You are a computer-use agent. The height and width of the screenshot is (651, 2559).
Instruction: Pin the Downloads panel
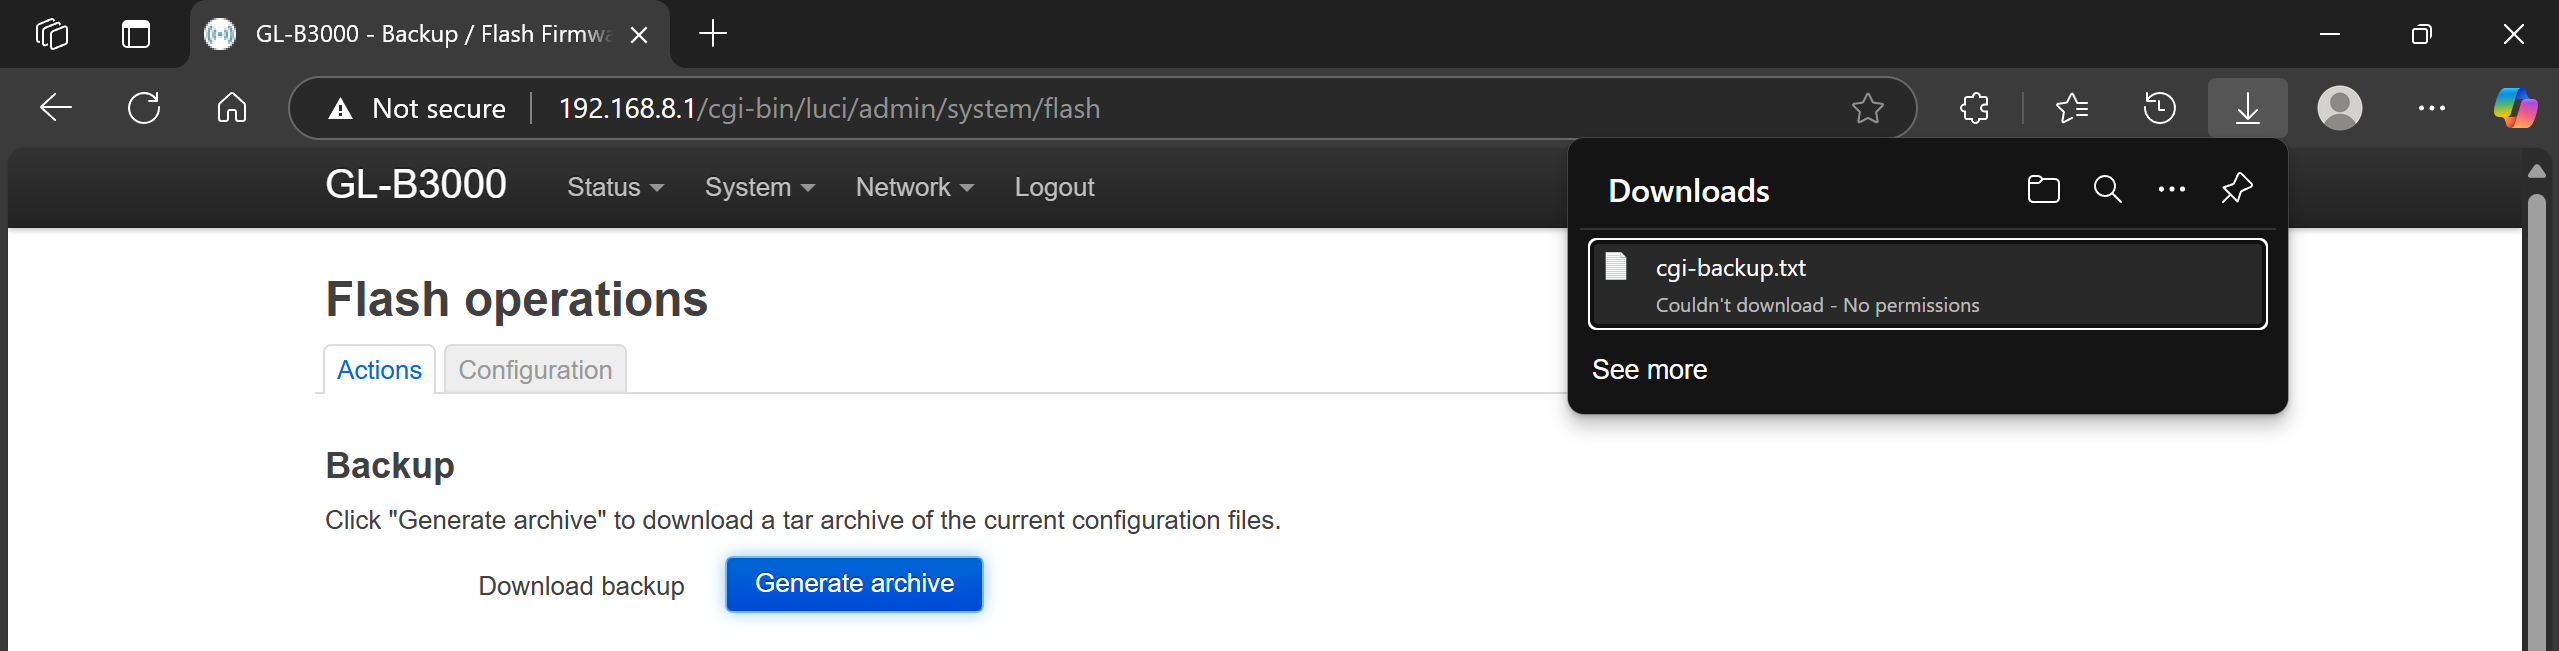click(x=2236, y=189)
